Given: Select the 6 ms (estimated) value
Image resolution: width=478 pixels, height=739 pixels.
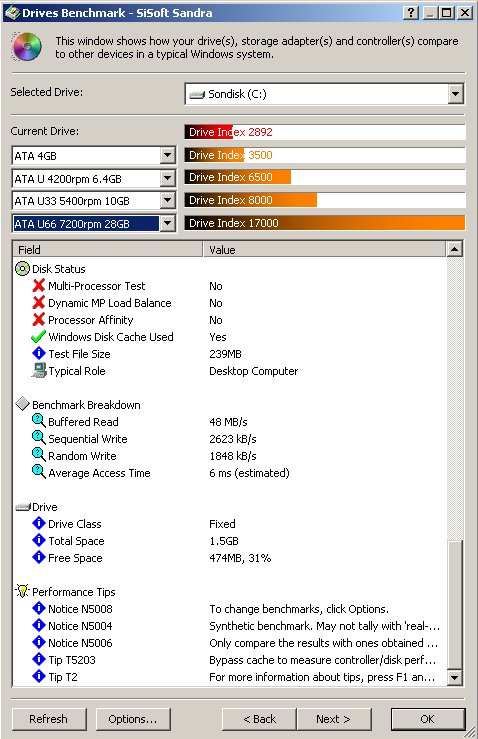Looking at the screenshot, I should tap(249, 473).
